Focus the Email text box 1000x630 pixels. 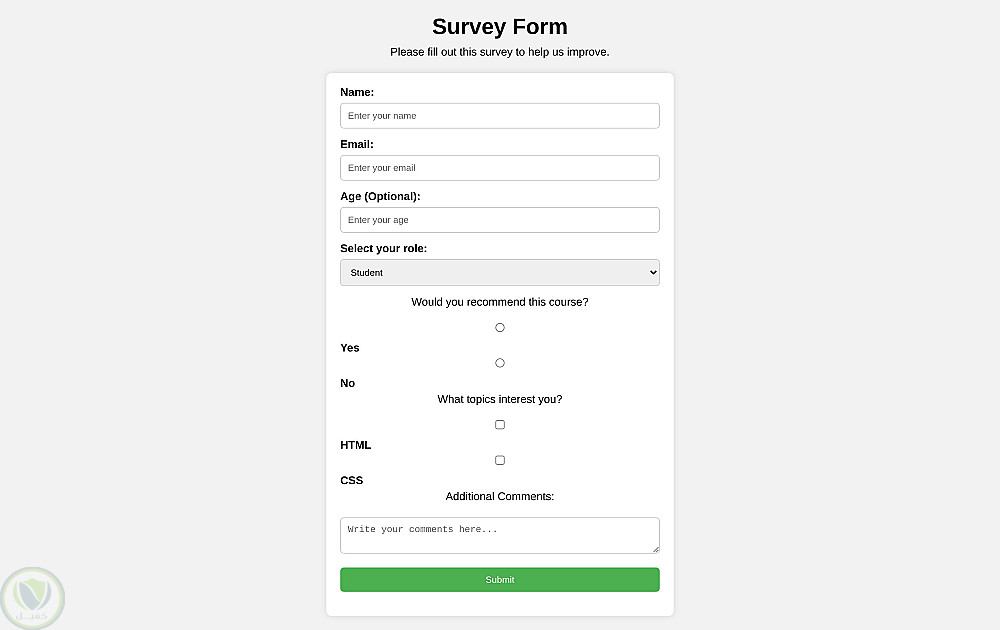pos(499,168)
